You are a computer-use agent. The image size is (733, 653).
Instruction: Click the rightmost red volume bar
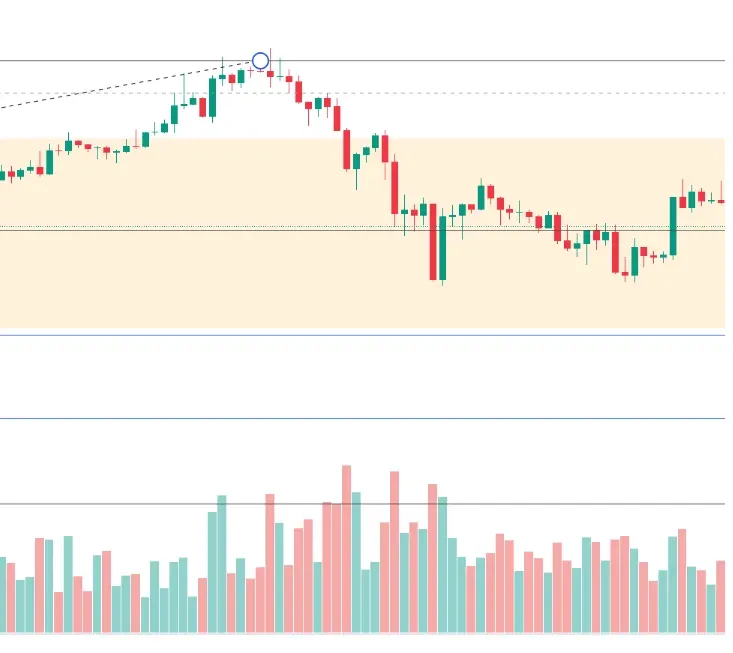[x=721, y=596]
